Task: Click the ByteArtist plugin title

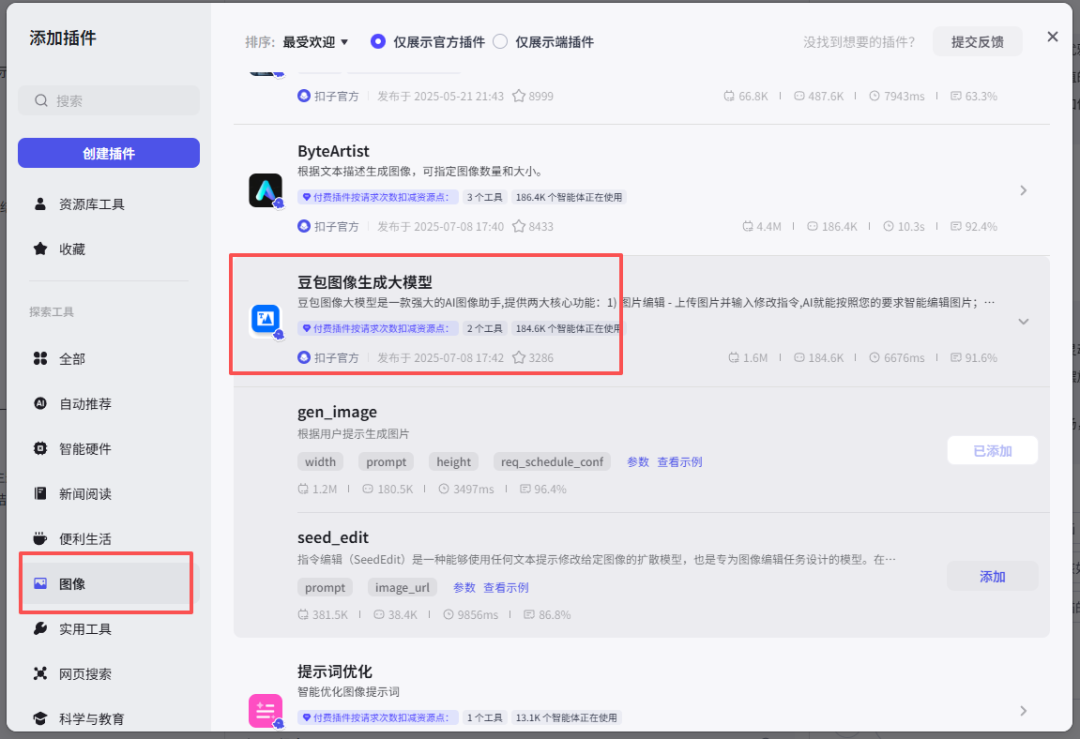Action: 333,151
